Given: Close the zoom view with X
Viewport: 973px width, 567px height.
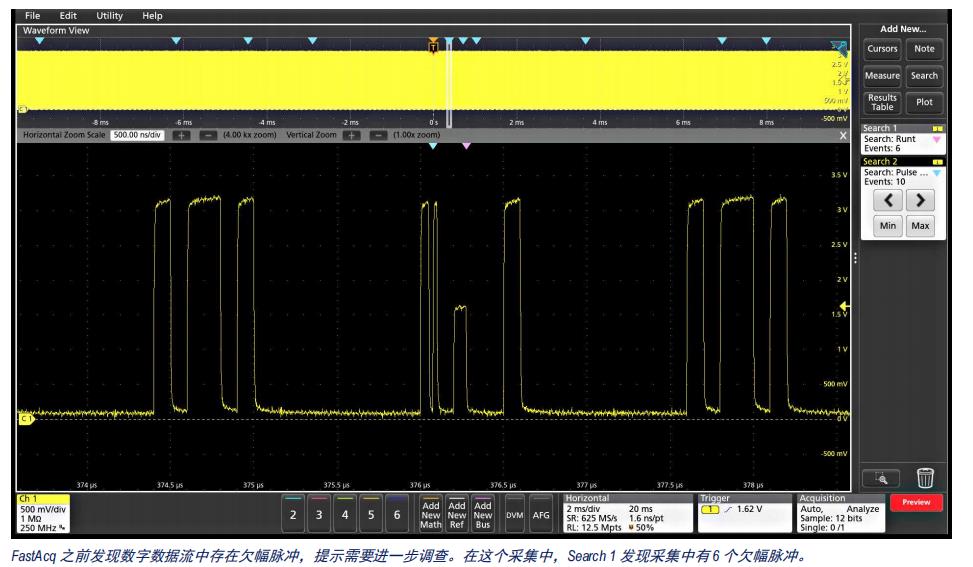Looking at the screenshot, I should 843,134.
